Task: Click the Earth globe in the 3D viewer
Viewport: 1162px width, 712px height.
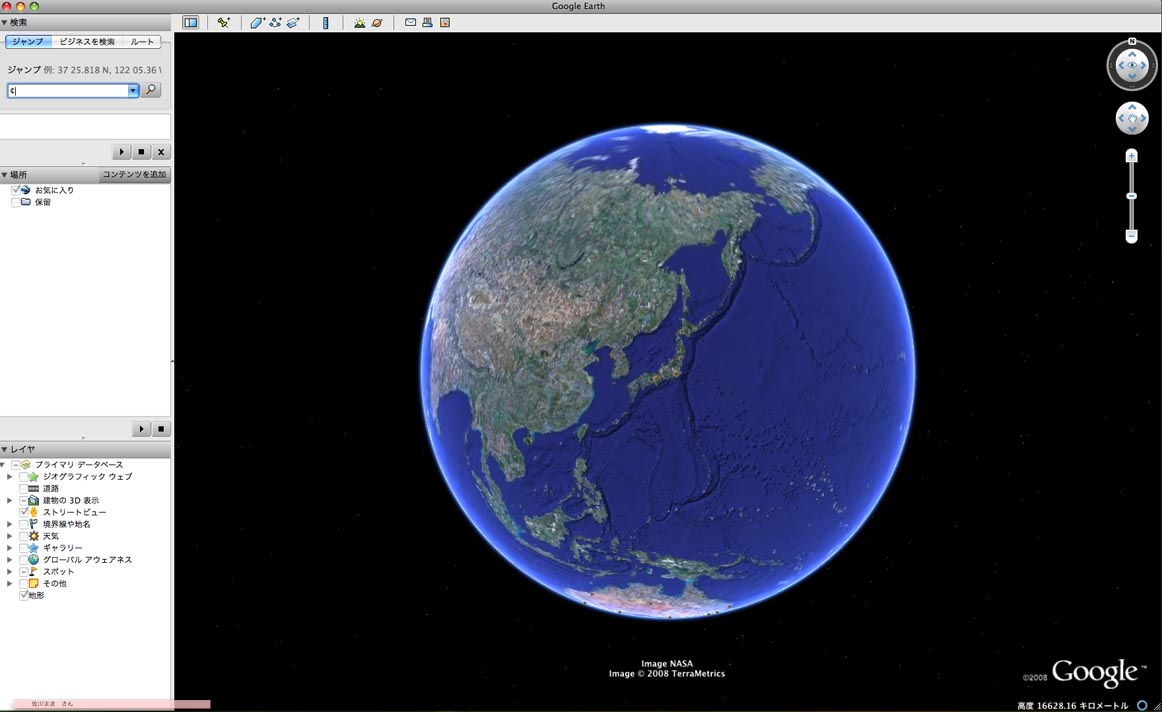Action: [x=667, y=370]
